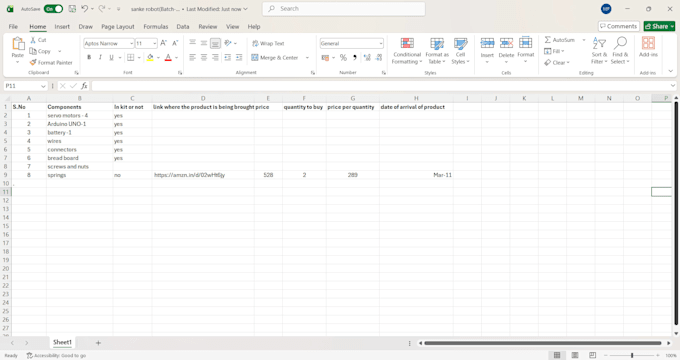Increase font size with larger A icon
The image size is (680, 360).
(163, 43)
